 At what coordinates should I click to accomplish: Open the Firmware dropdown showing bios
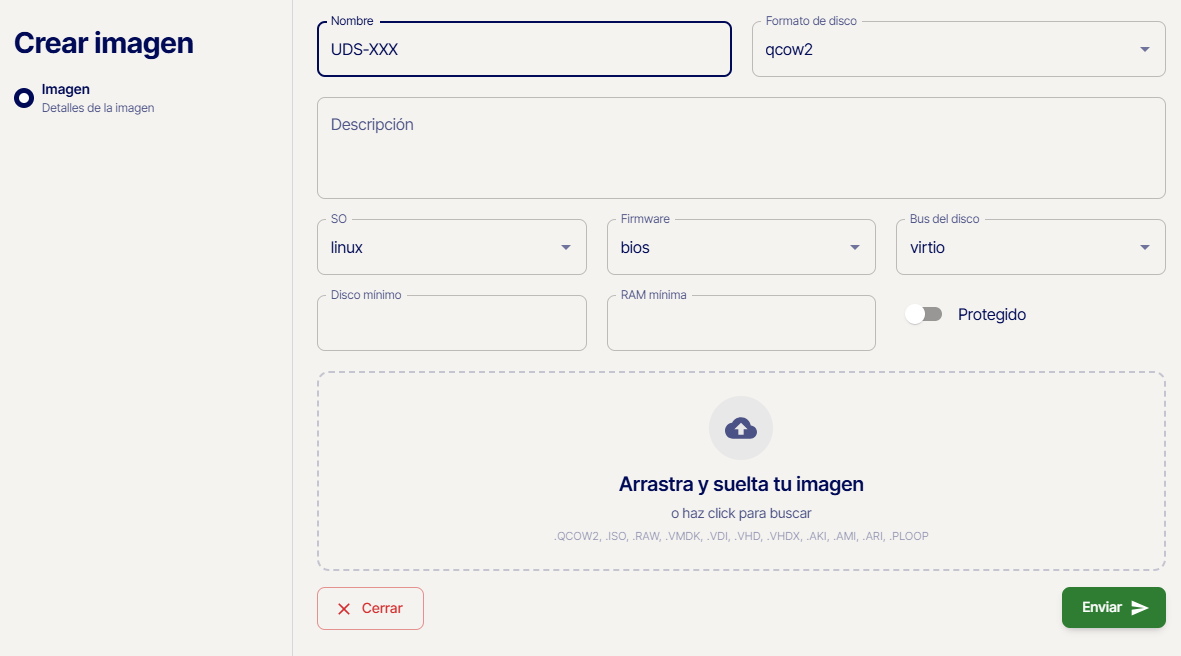[x=740, y=247]
